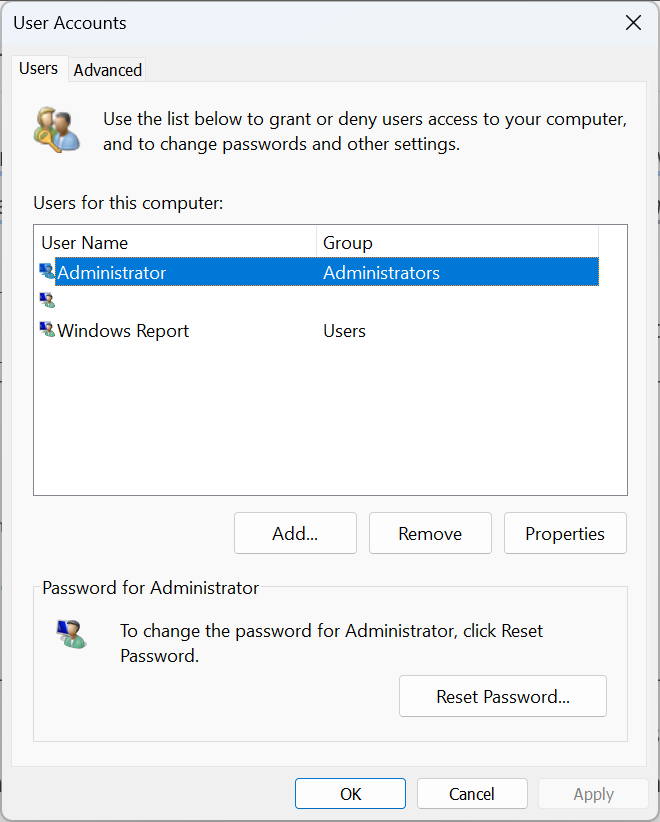Click the Administrator account icon

click(46, 271)
